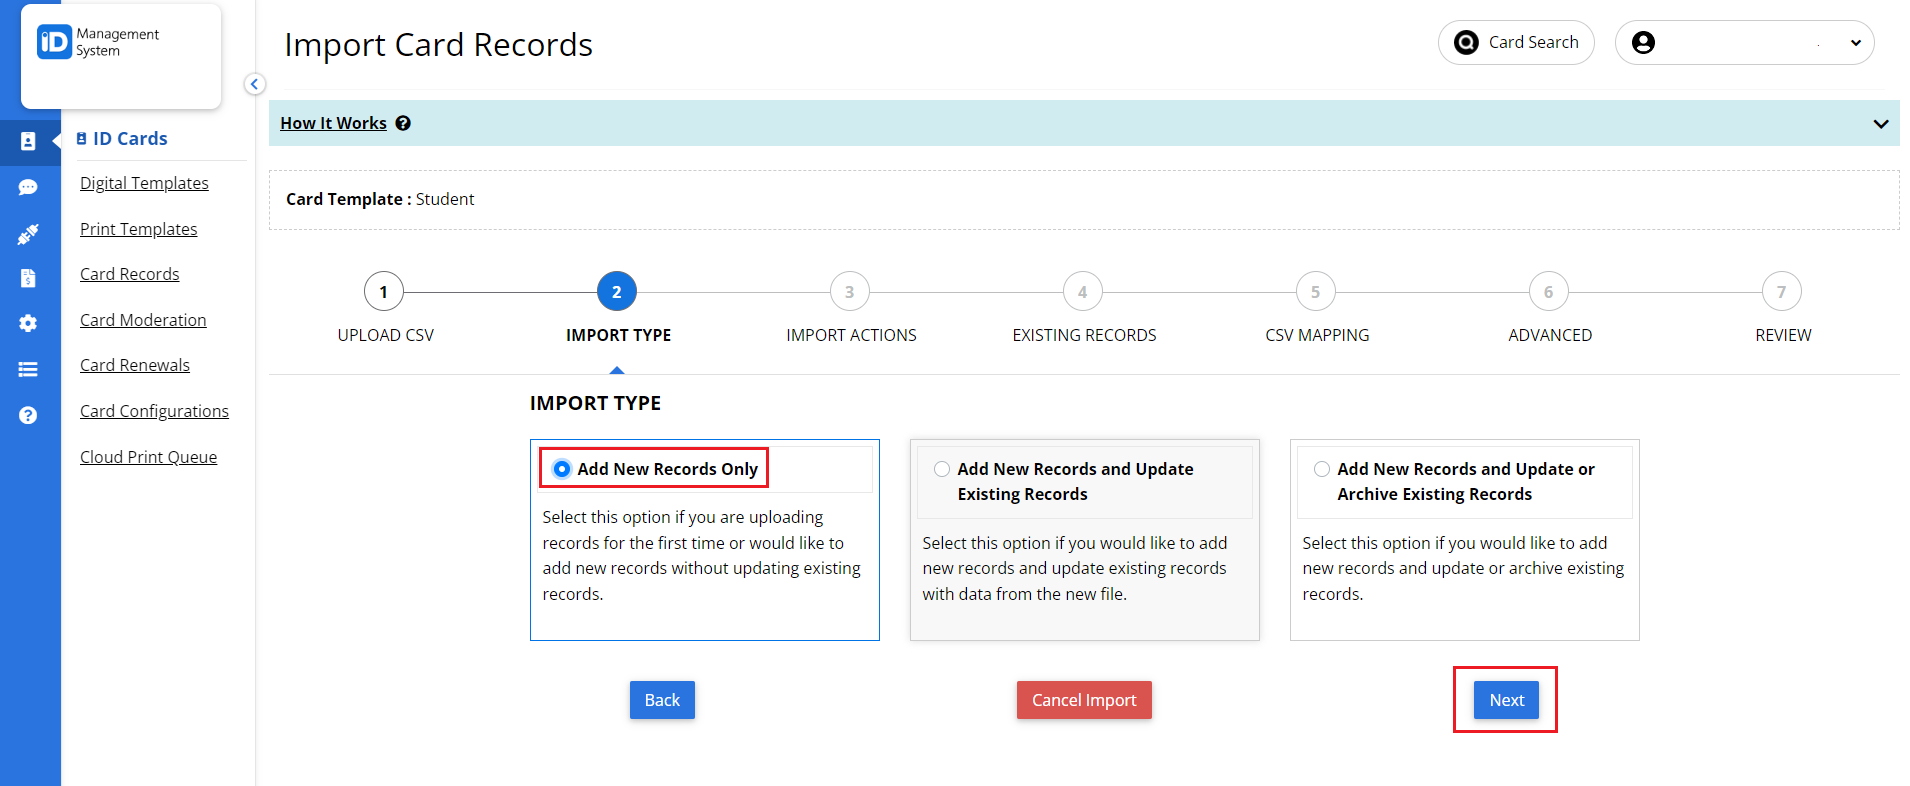1910x786 pixels.
Task: Click the Card Search magnifier icon
Action: coord(1466,42)
